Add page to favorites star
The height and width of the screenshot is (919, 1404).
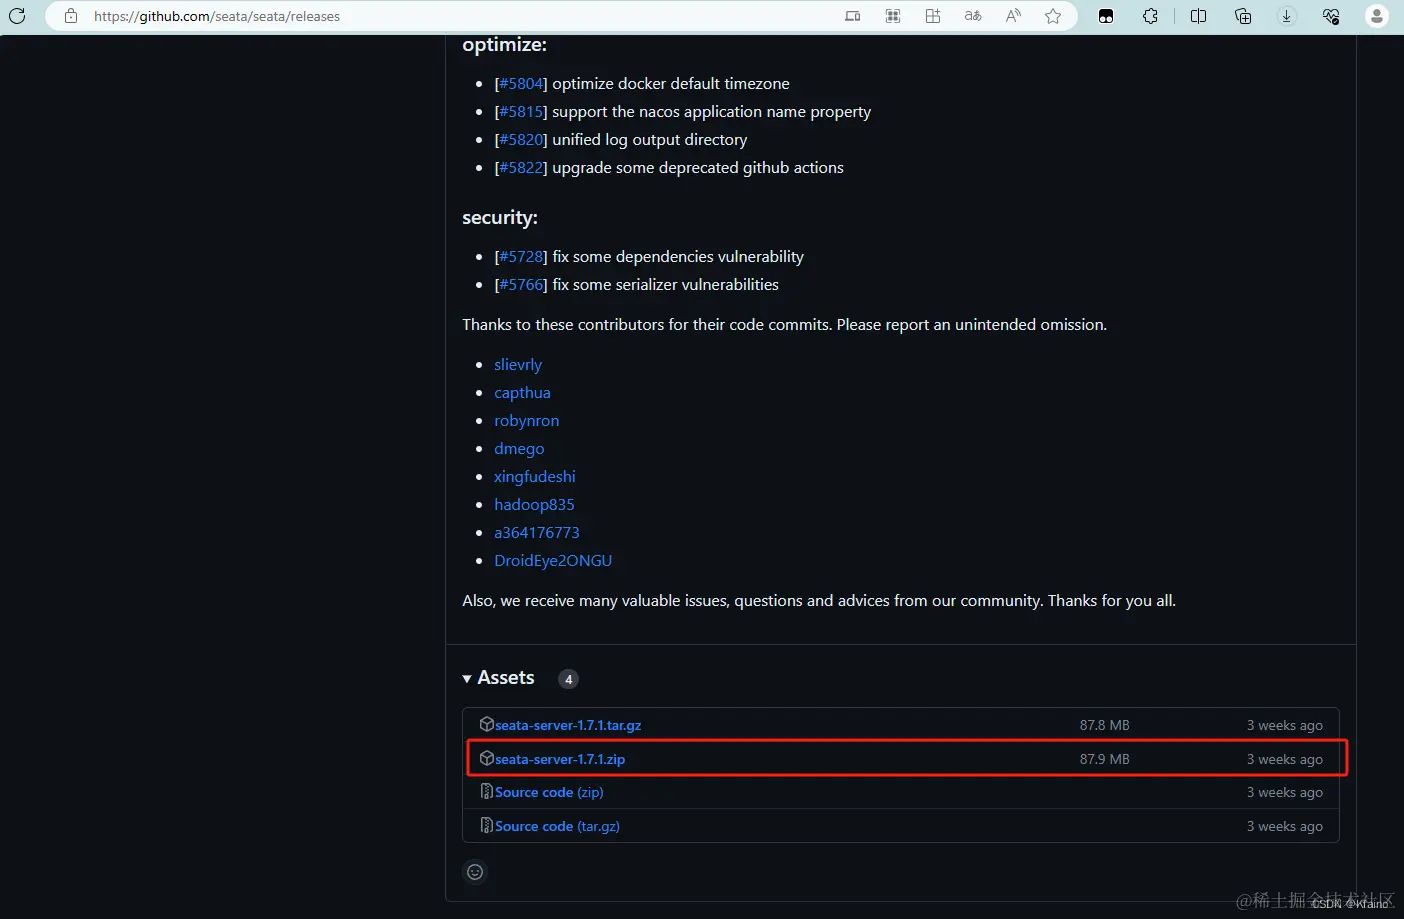(x=1053, y=16)
